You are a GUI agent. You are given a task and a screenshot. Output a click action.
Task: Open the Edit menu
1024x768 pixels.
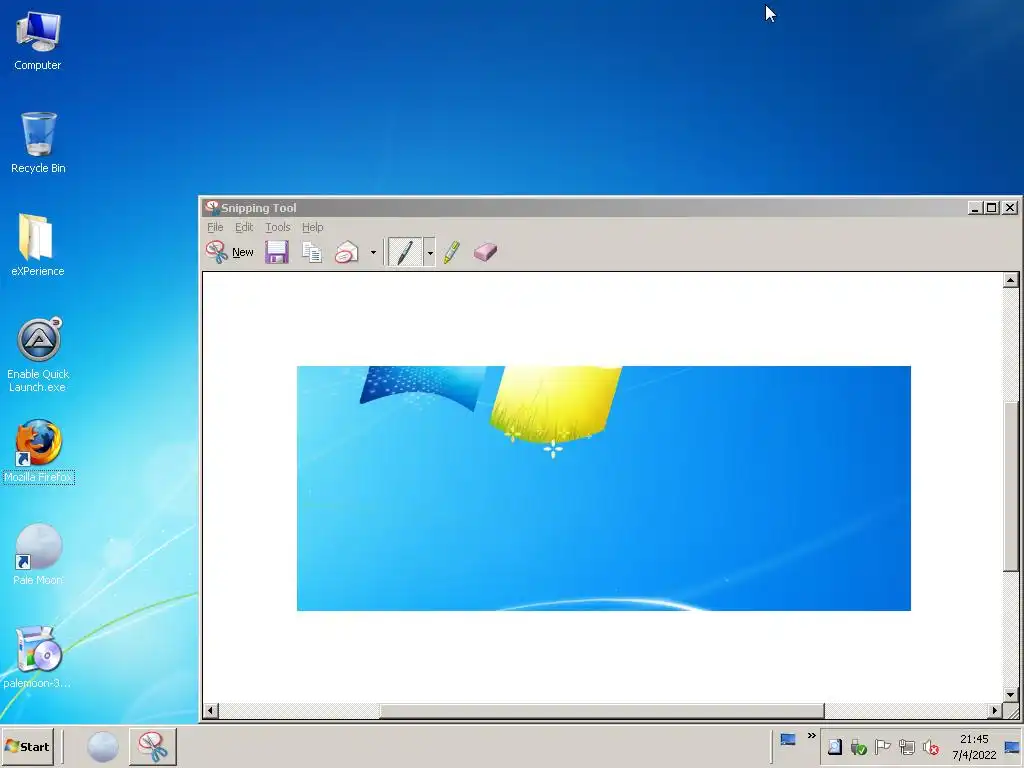[x=244, y=227]
